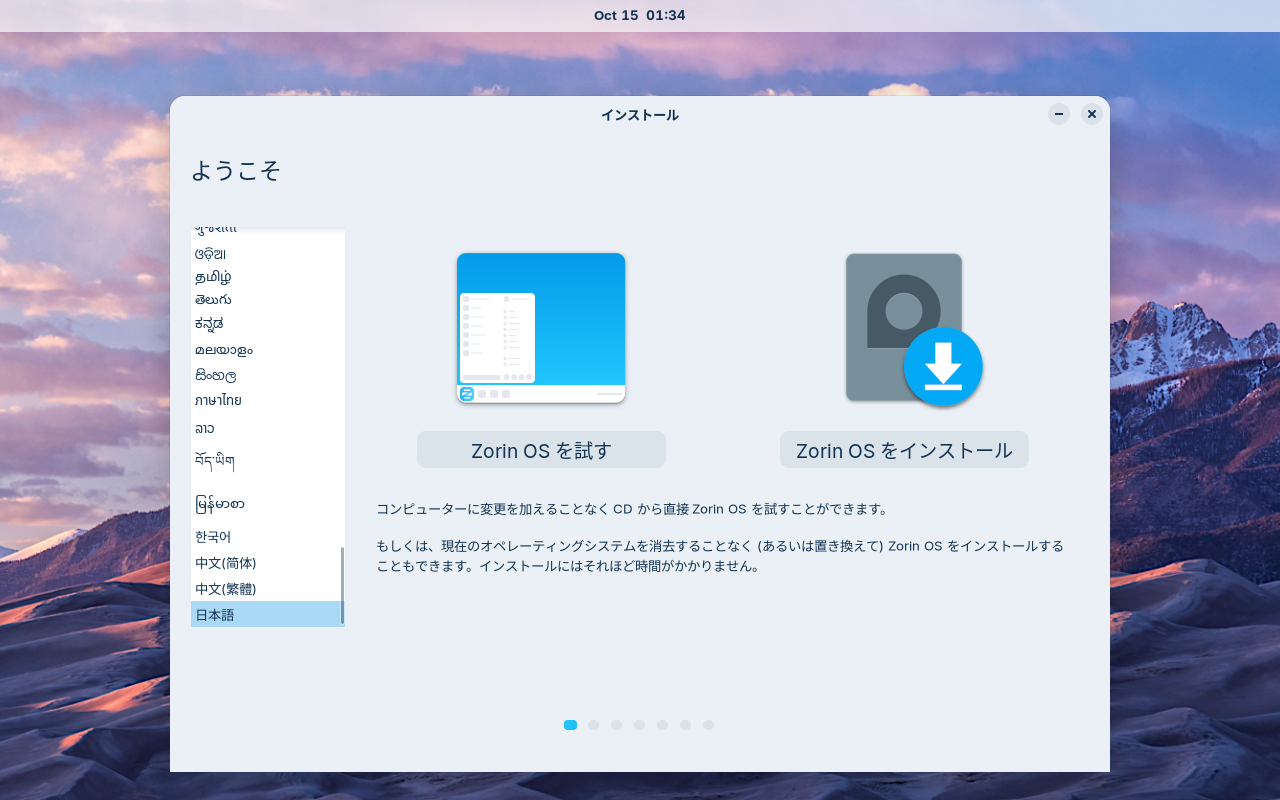
Task: Close the インストール window
Action: (1092, 114)
